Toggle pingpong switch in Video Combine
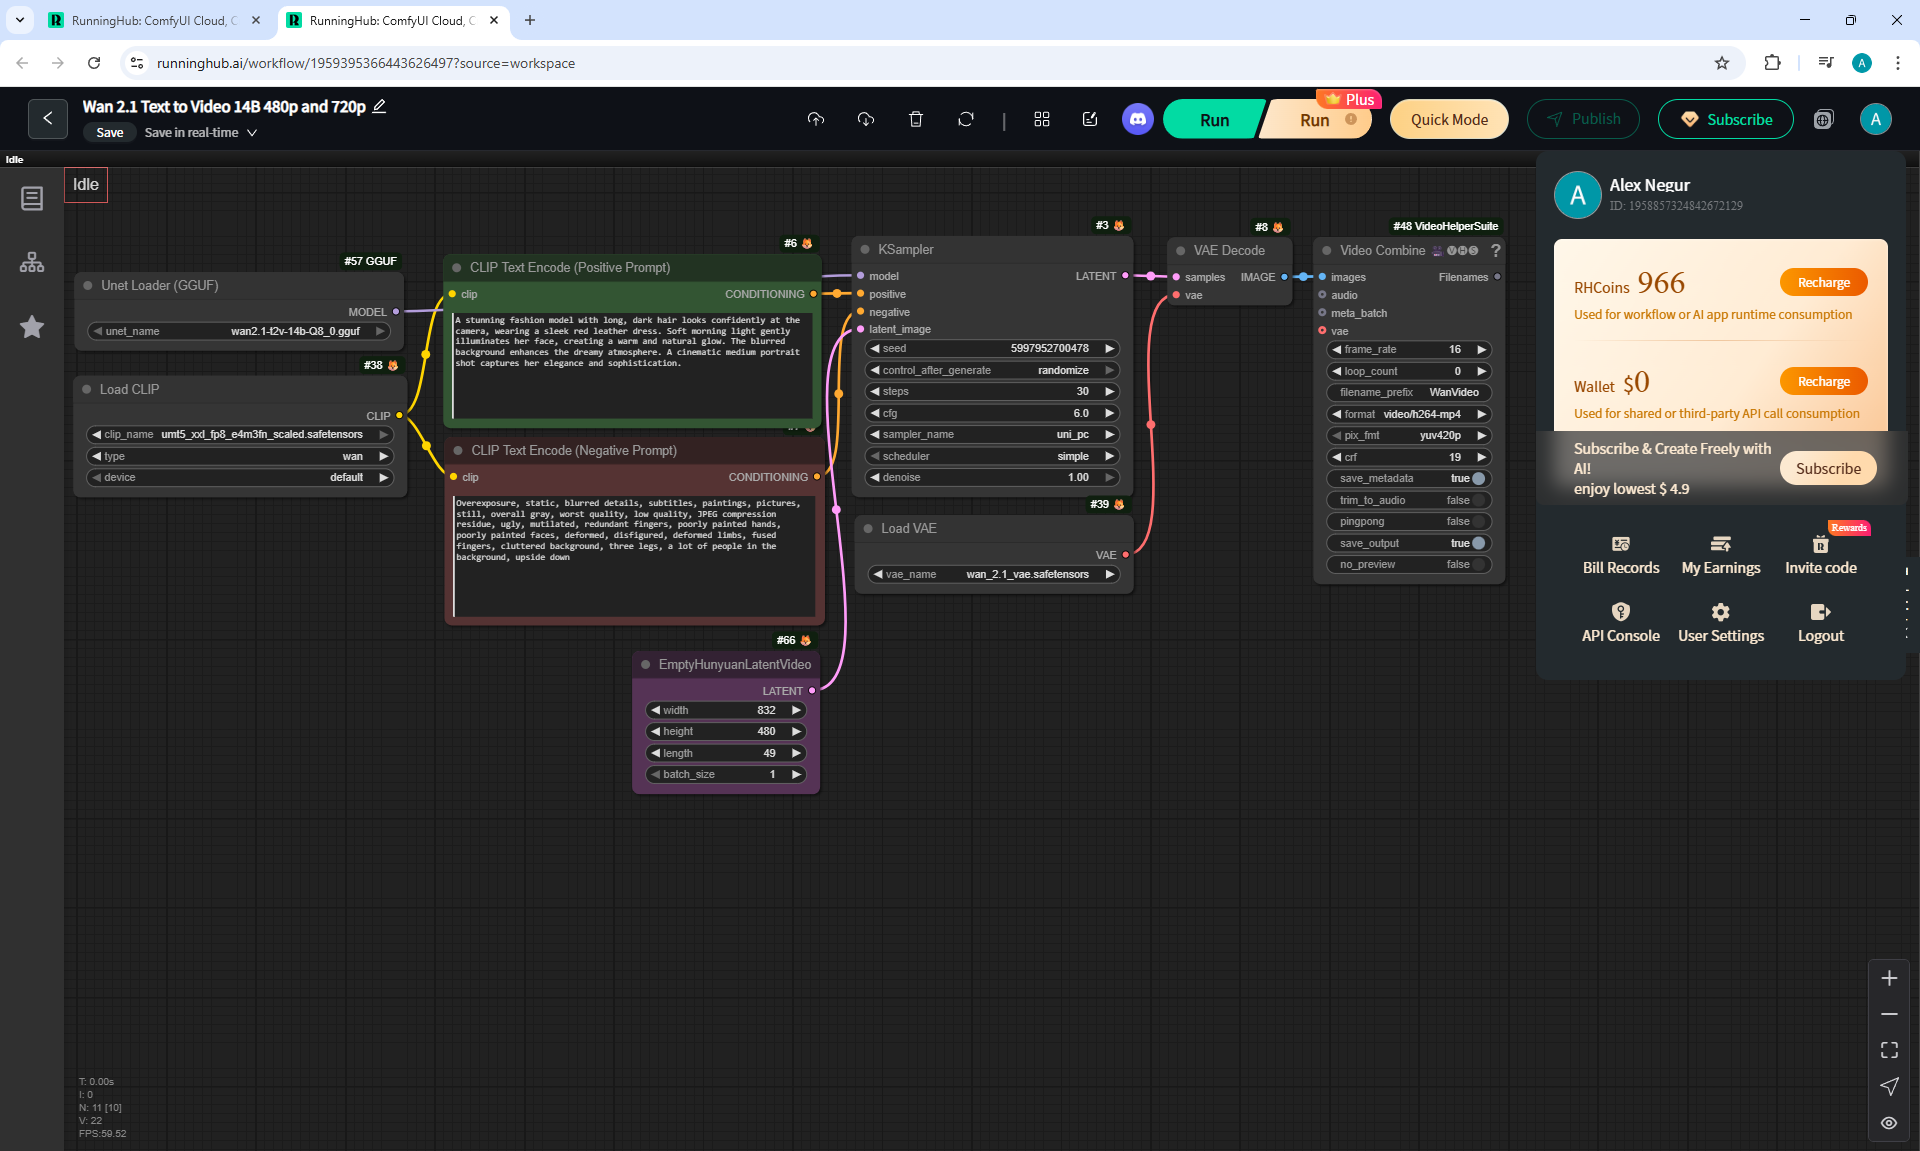Image resolution: width=1920 pixels, height=1151 pixels. click(1478, 522)
